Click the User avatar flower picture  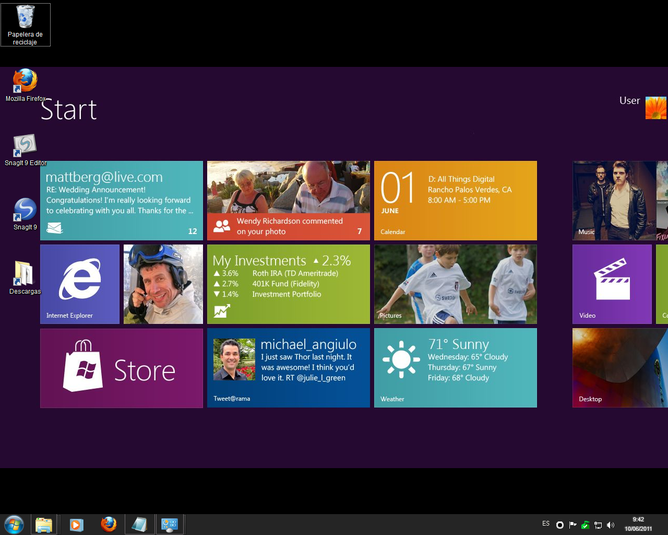pyautogui.click(x=656, y=108)
